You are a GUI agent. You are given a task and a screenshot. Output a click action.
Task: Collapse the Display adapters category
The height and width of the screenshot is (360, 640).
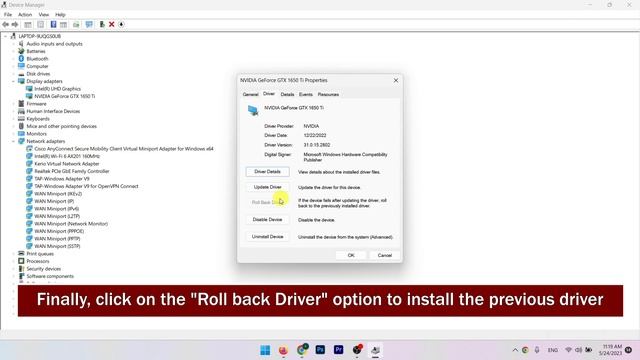tap(13, 81)
